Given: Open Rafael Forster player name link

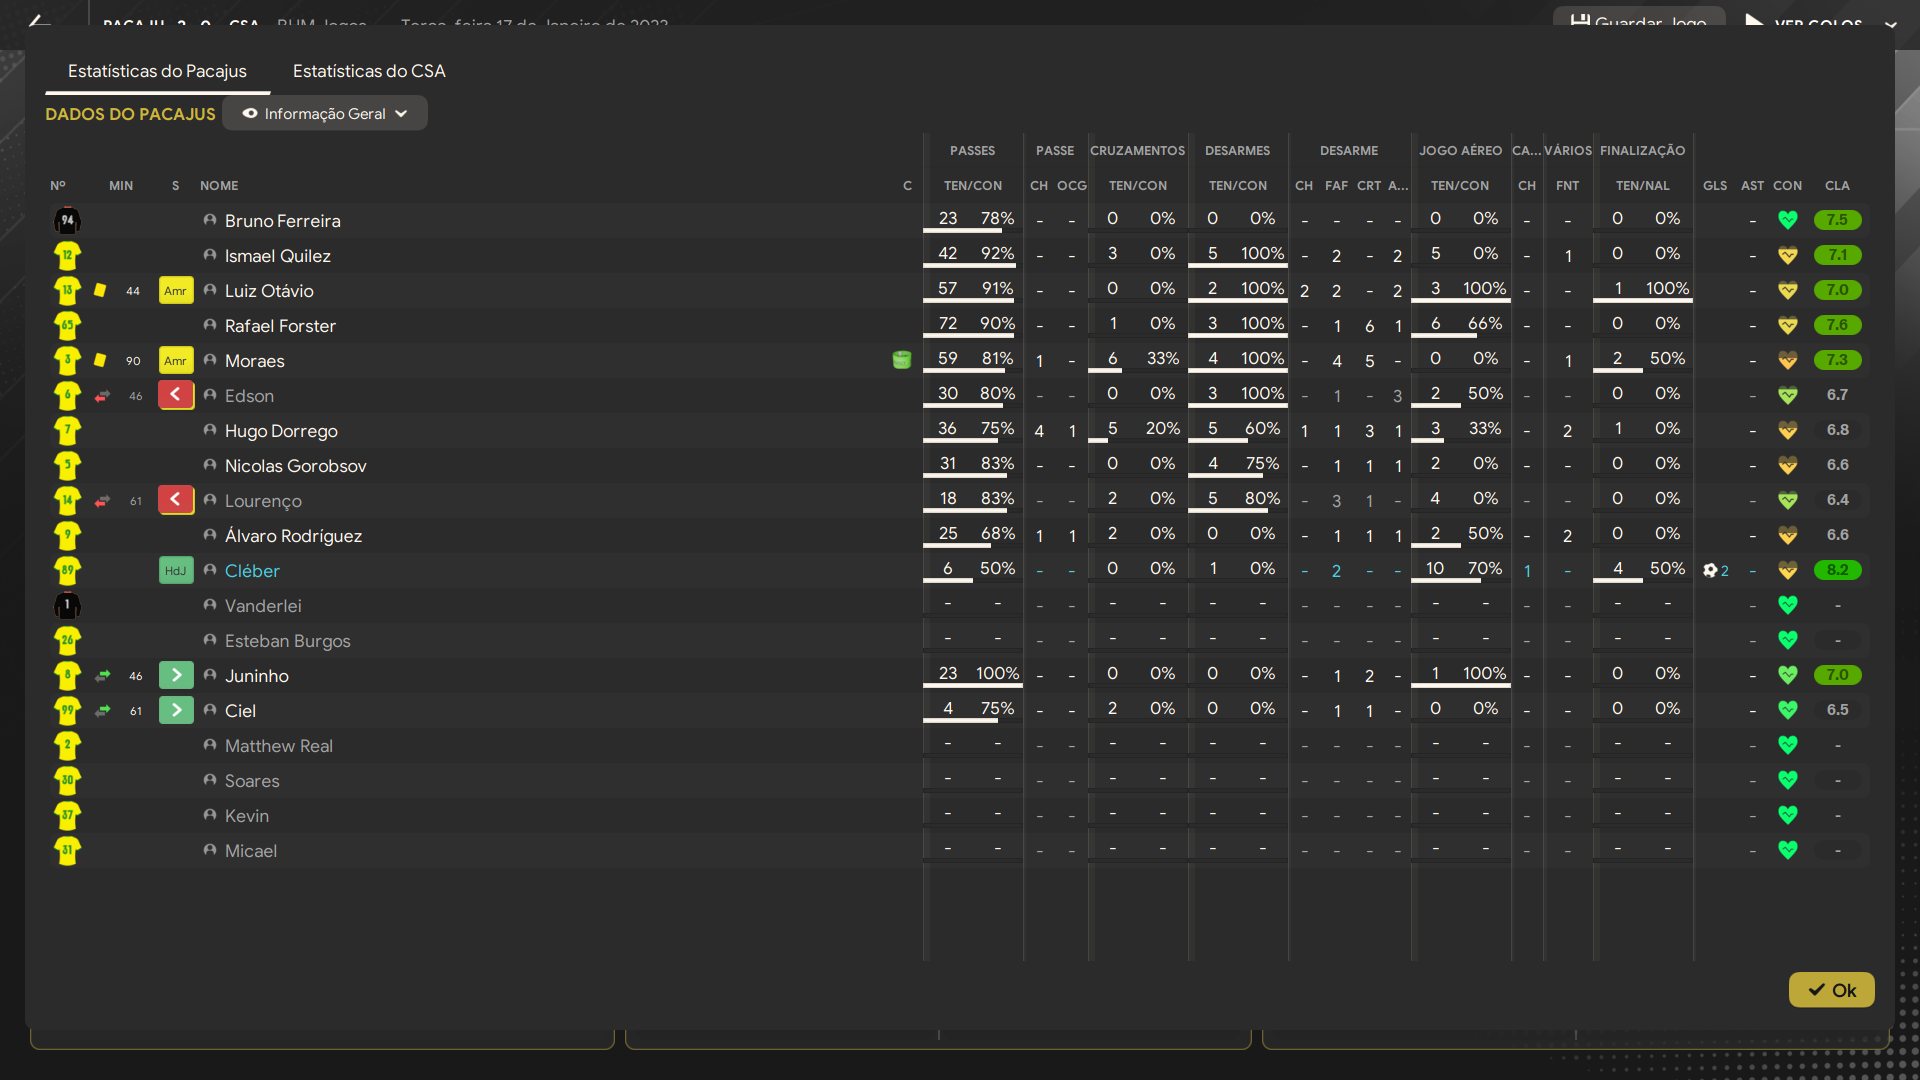Looking at the screenshot, I should point(280,326).
